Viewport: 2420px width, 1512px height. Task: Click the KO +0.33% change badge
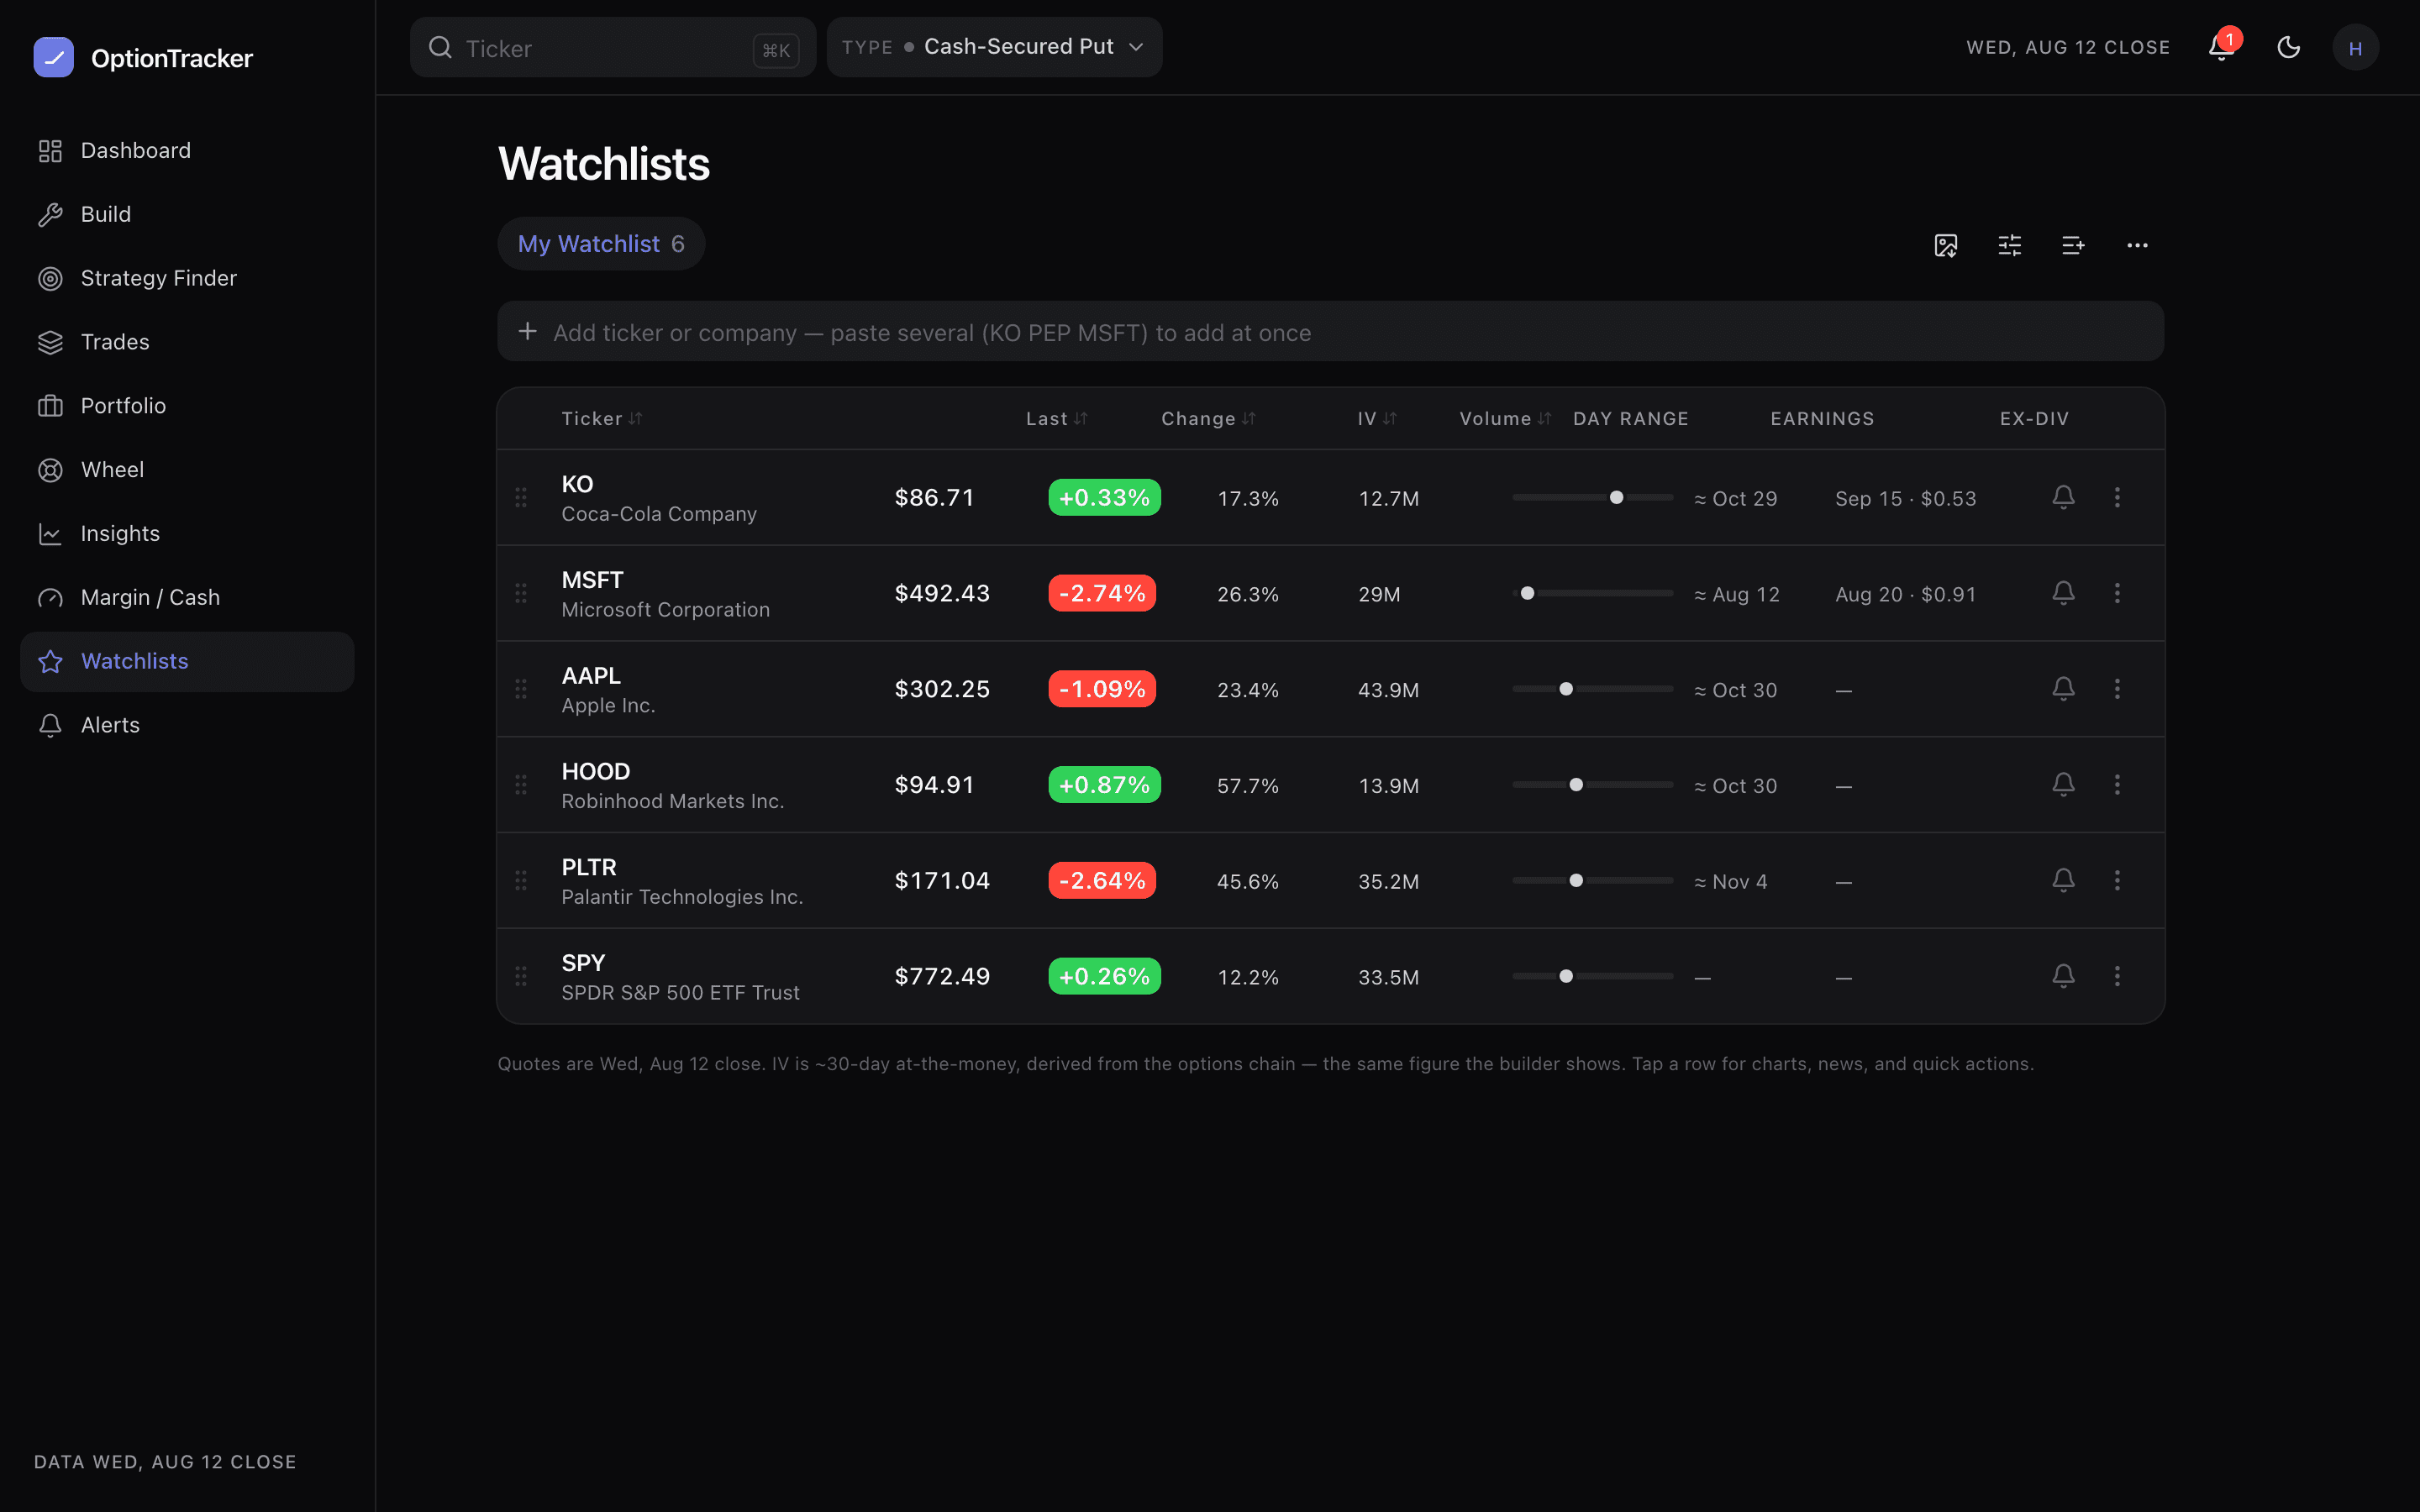coord(1104,497)
